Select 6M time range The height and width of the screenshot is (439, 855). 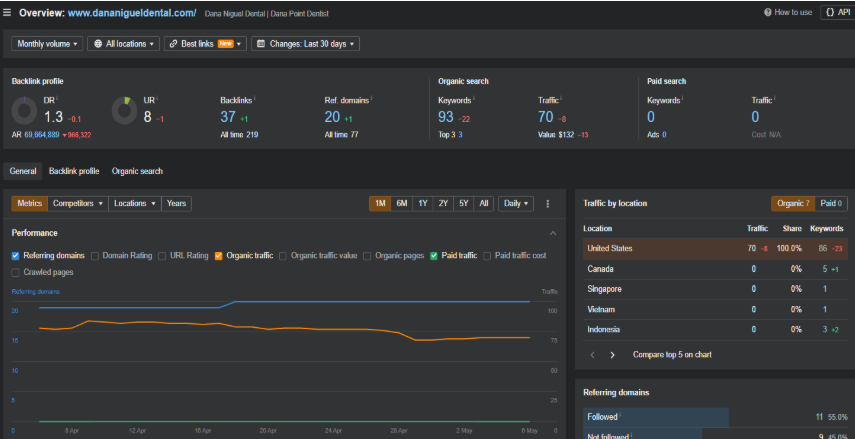pyautogui.click(x=402, y=203)
